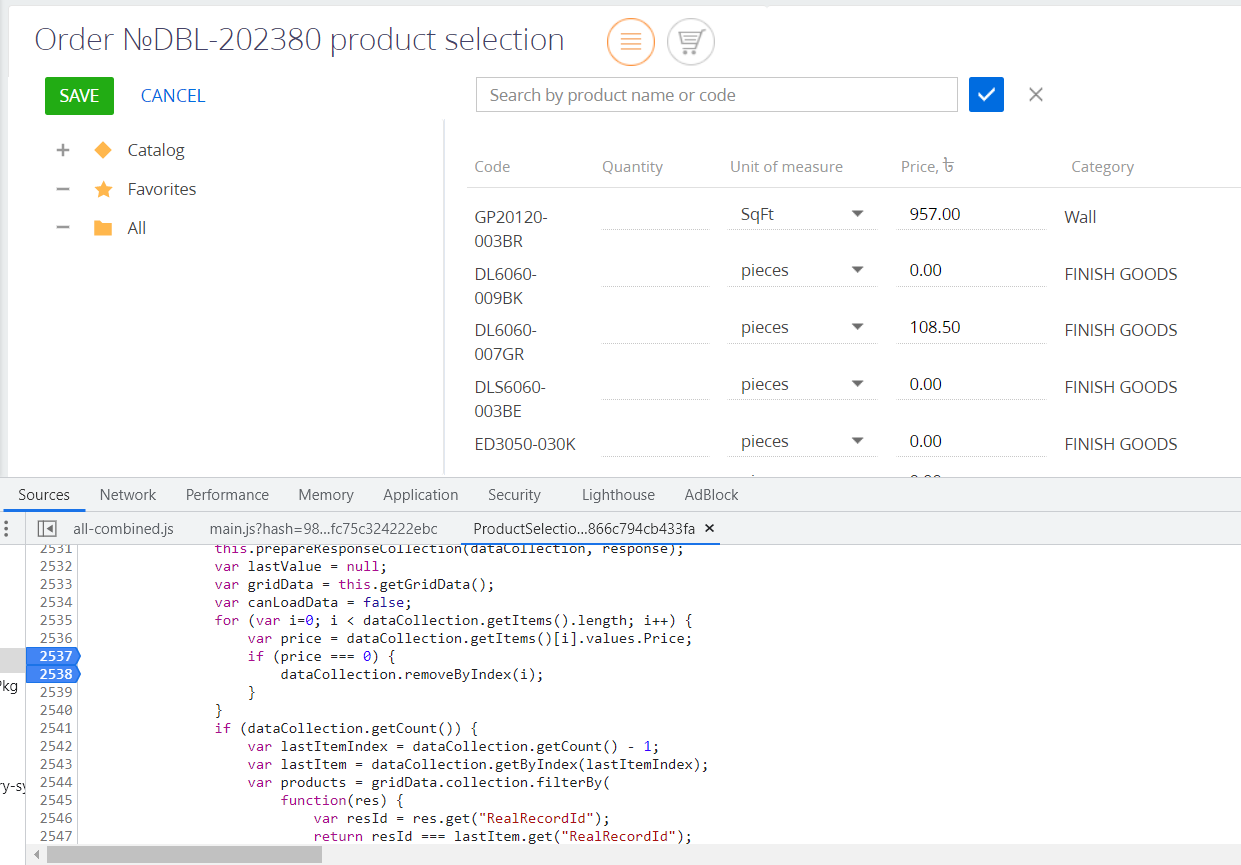Click the CANCEL link
The height and width of the screenshot is (865, 1241).
[x=173, y=96]
